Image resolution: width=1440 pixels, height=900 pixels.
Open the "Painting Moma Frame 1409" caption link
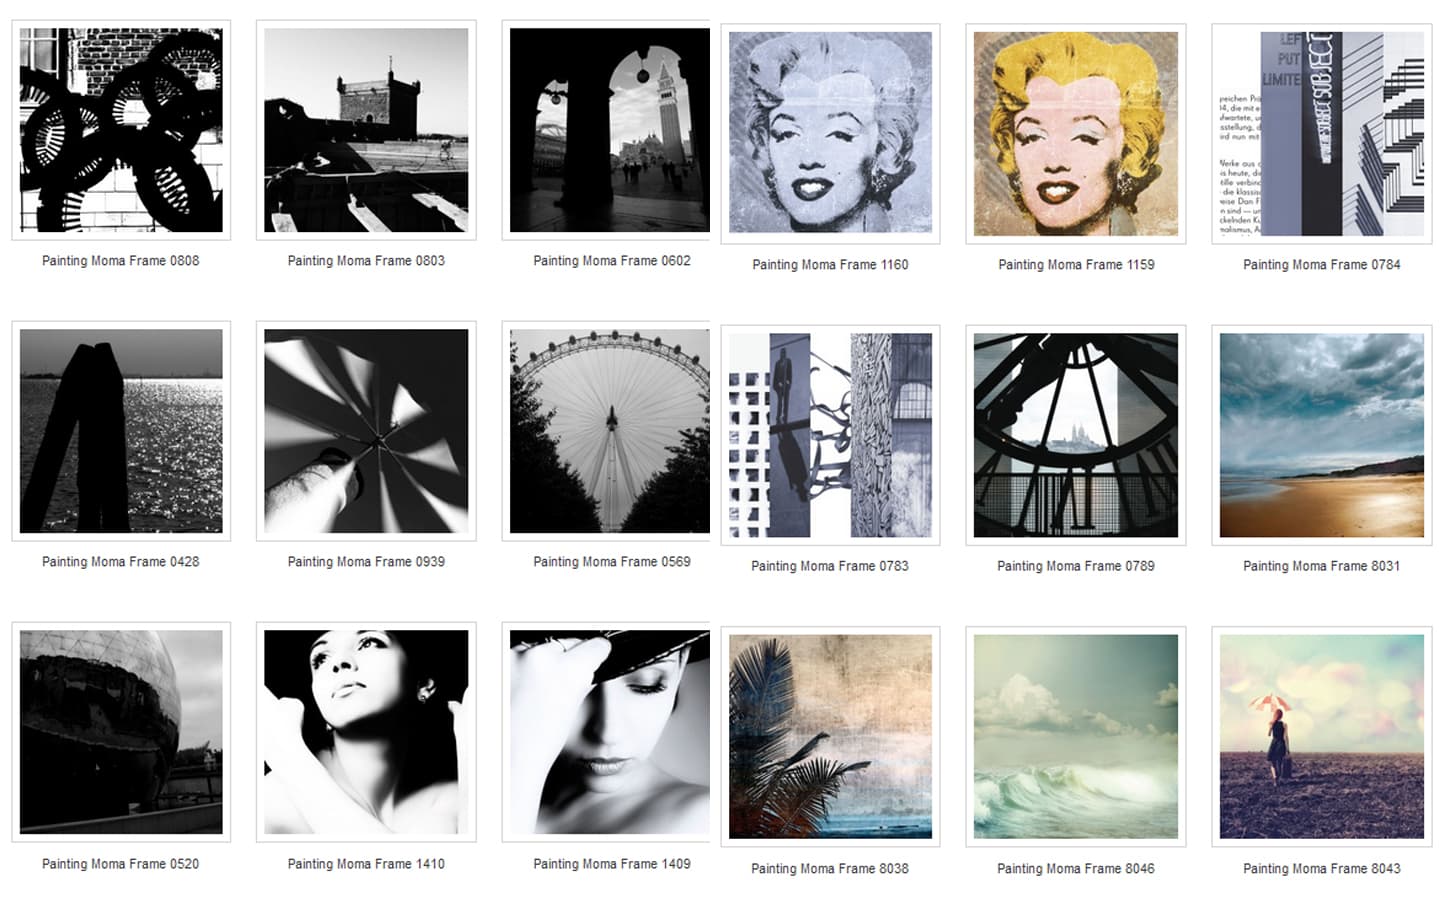pyautogui.click(x=611, y=864)
